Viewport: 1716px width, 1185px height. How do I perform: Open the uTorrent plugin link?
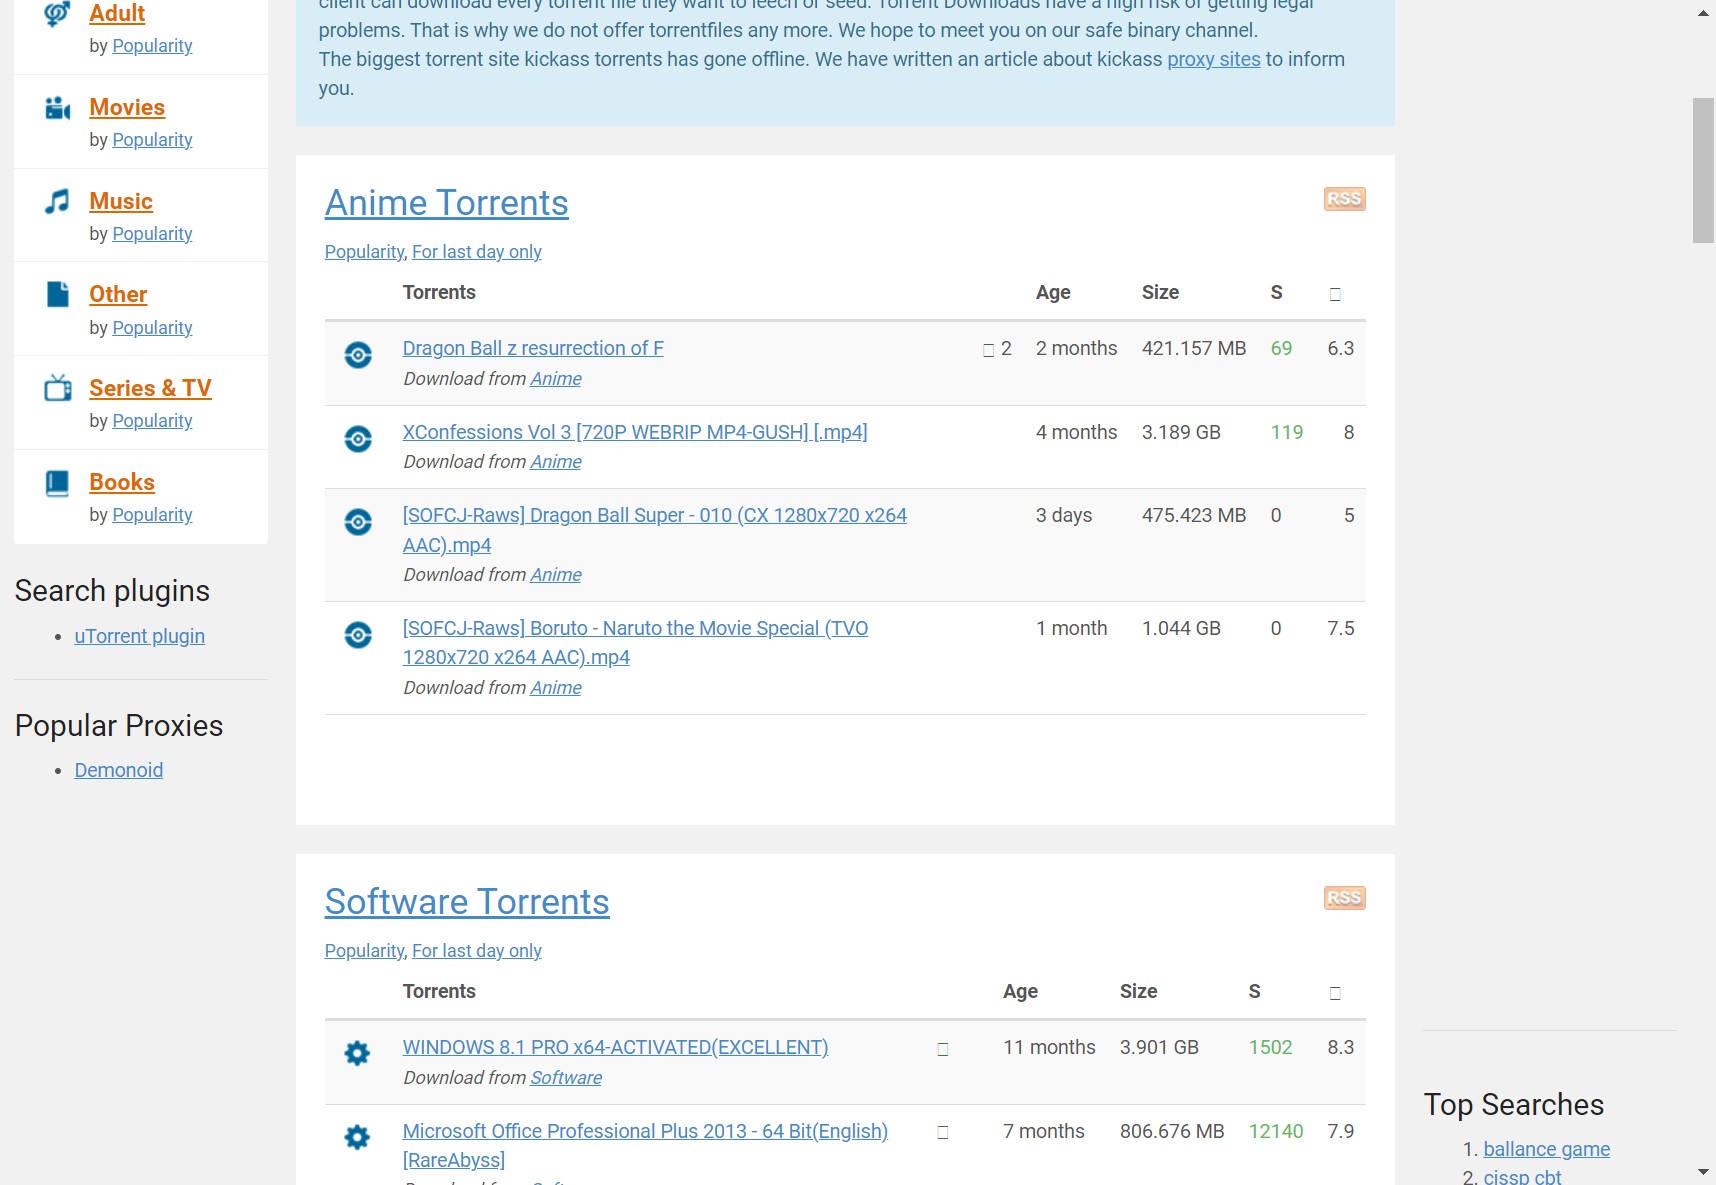coord(139,636)
